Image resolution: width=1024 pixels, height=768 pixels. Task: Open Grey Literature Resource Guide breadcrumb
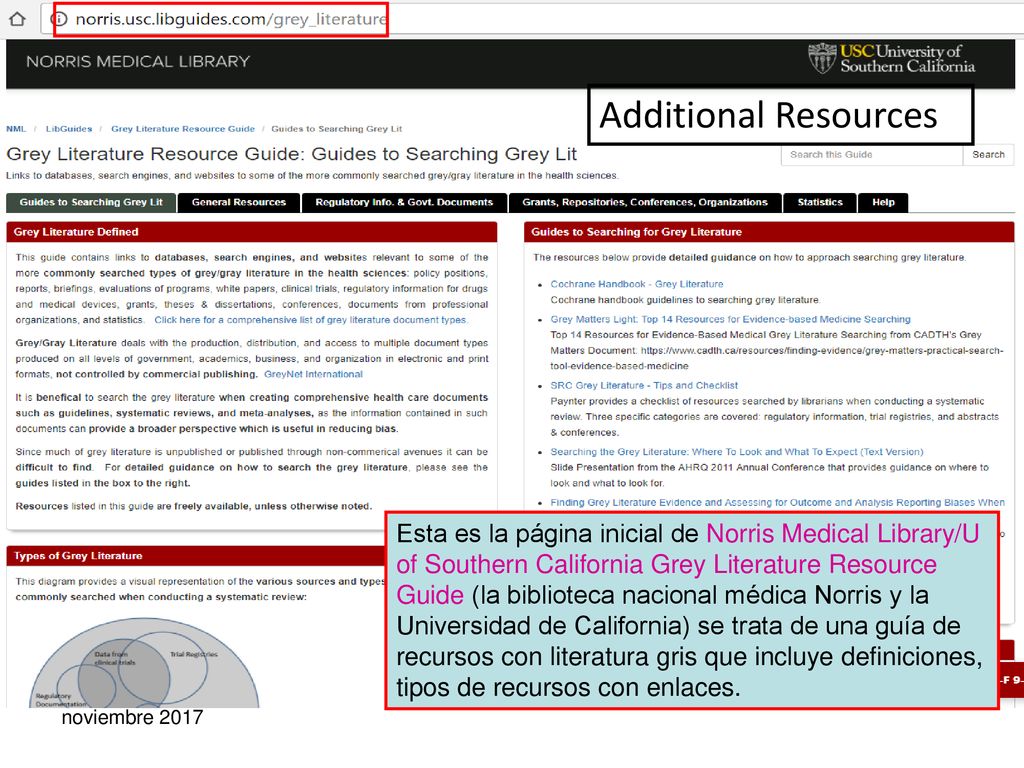pyautogui.click(x=183, y=129)
